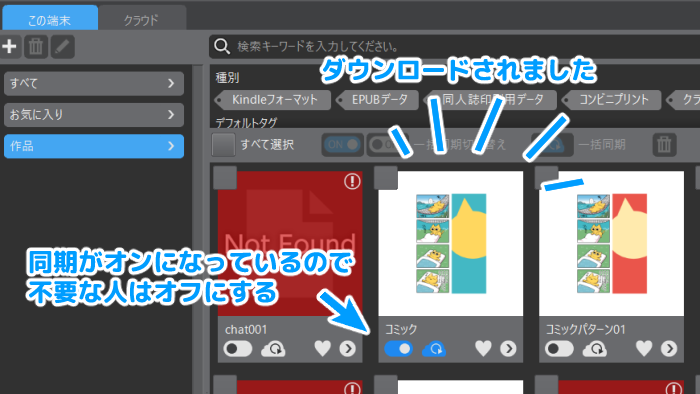Click the pencil edit icon

coord(62,46)
